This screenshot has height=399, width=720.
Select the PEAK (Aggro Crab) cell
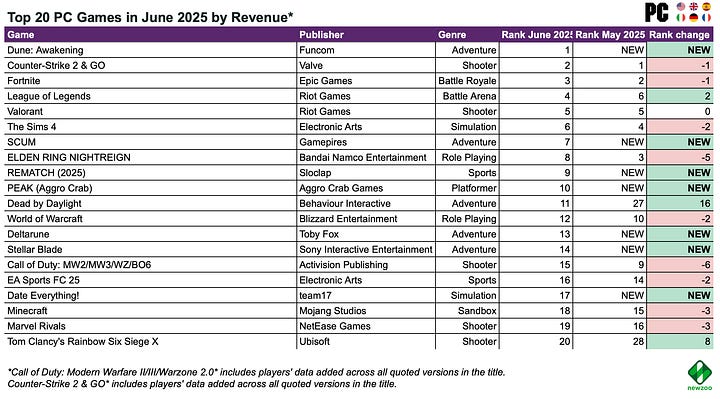151,188
